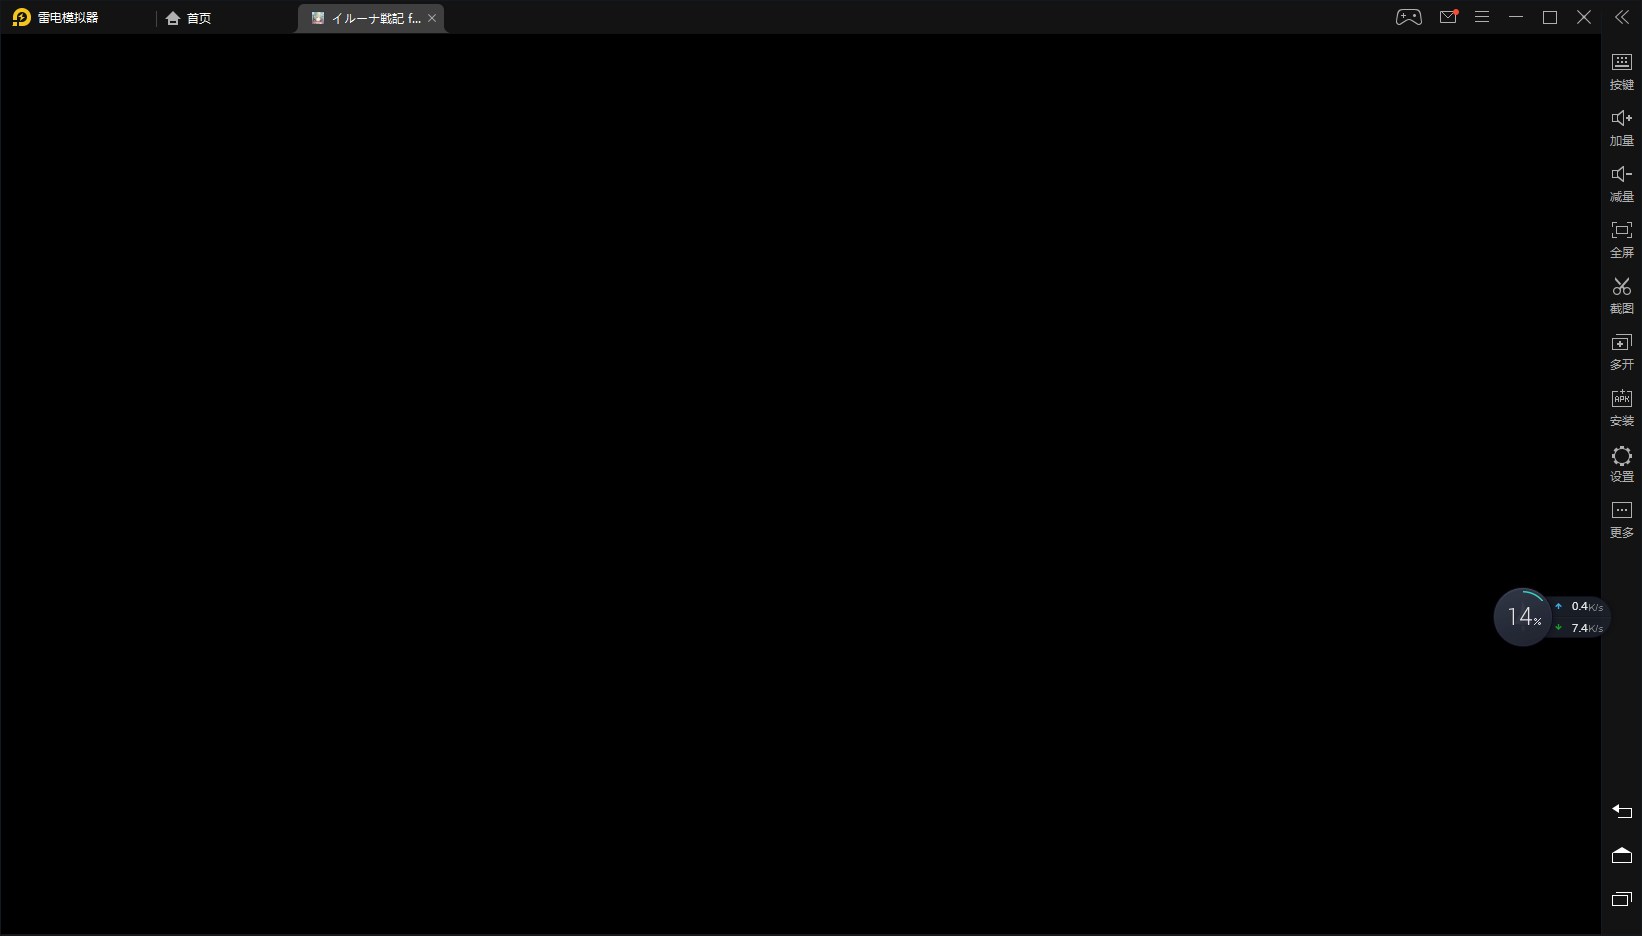The height and width of the screenshot is (936, 1642).
Task: Switch to the 首页 home tab
Action: click(189, 18)
